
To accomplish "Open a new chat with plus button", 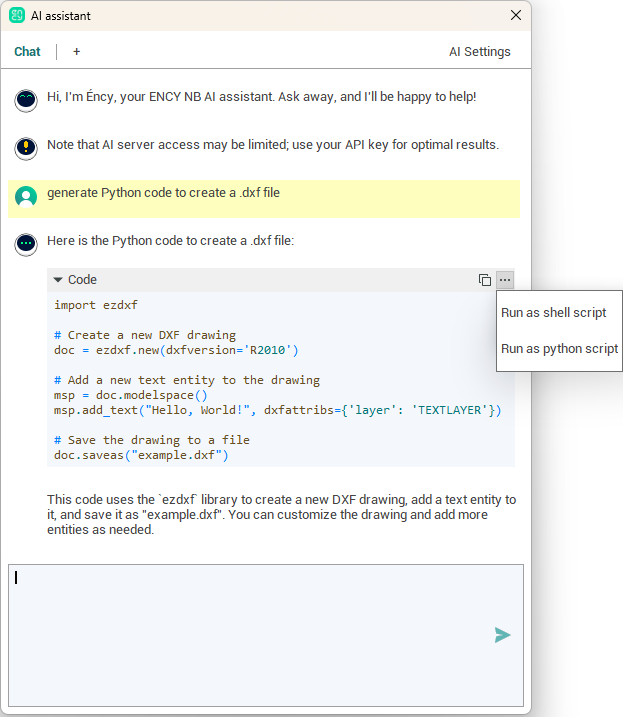I will [77, 52].
